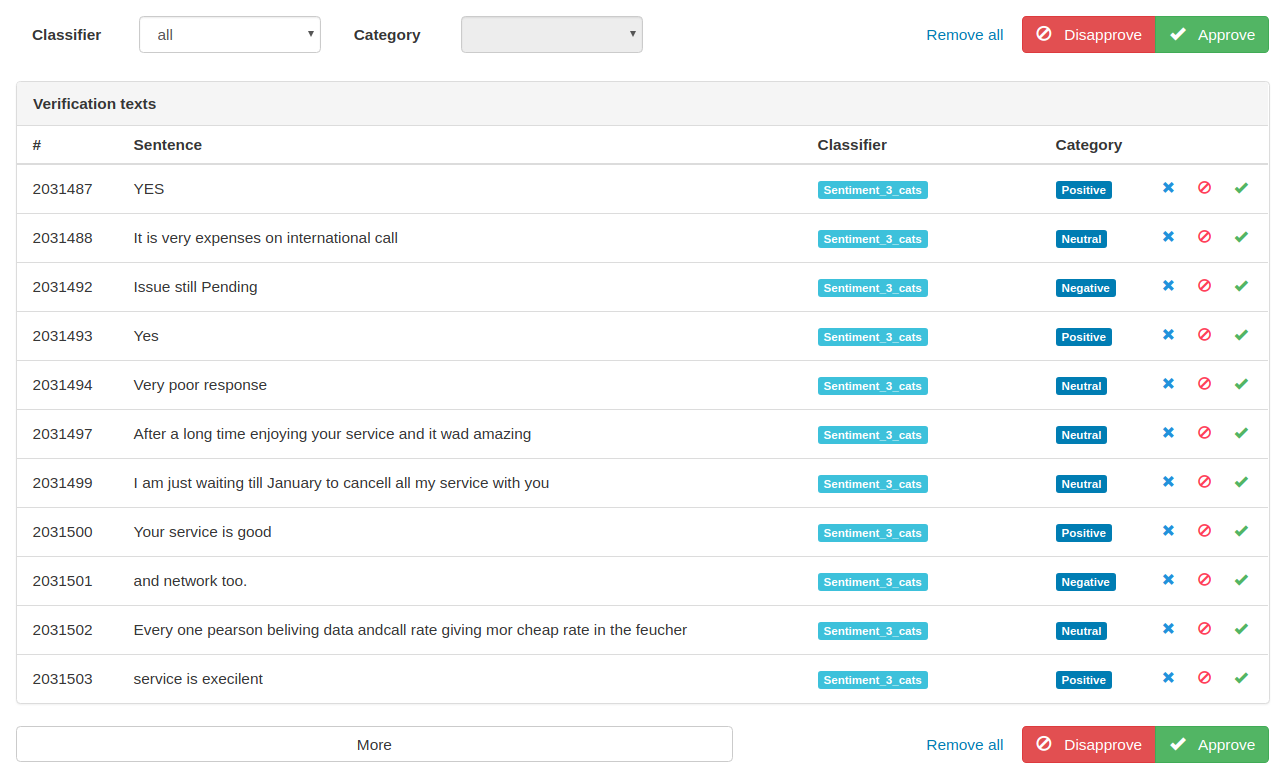Click the Positive badge in row 2031503

1084,680
